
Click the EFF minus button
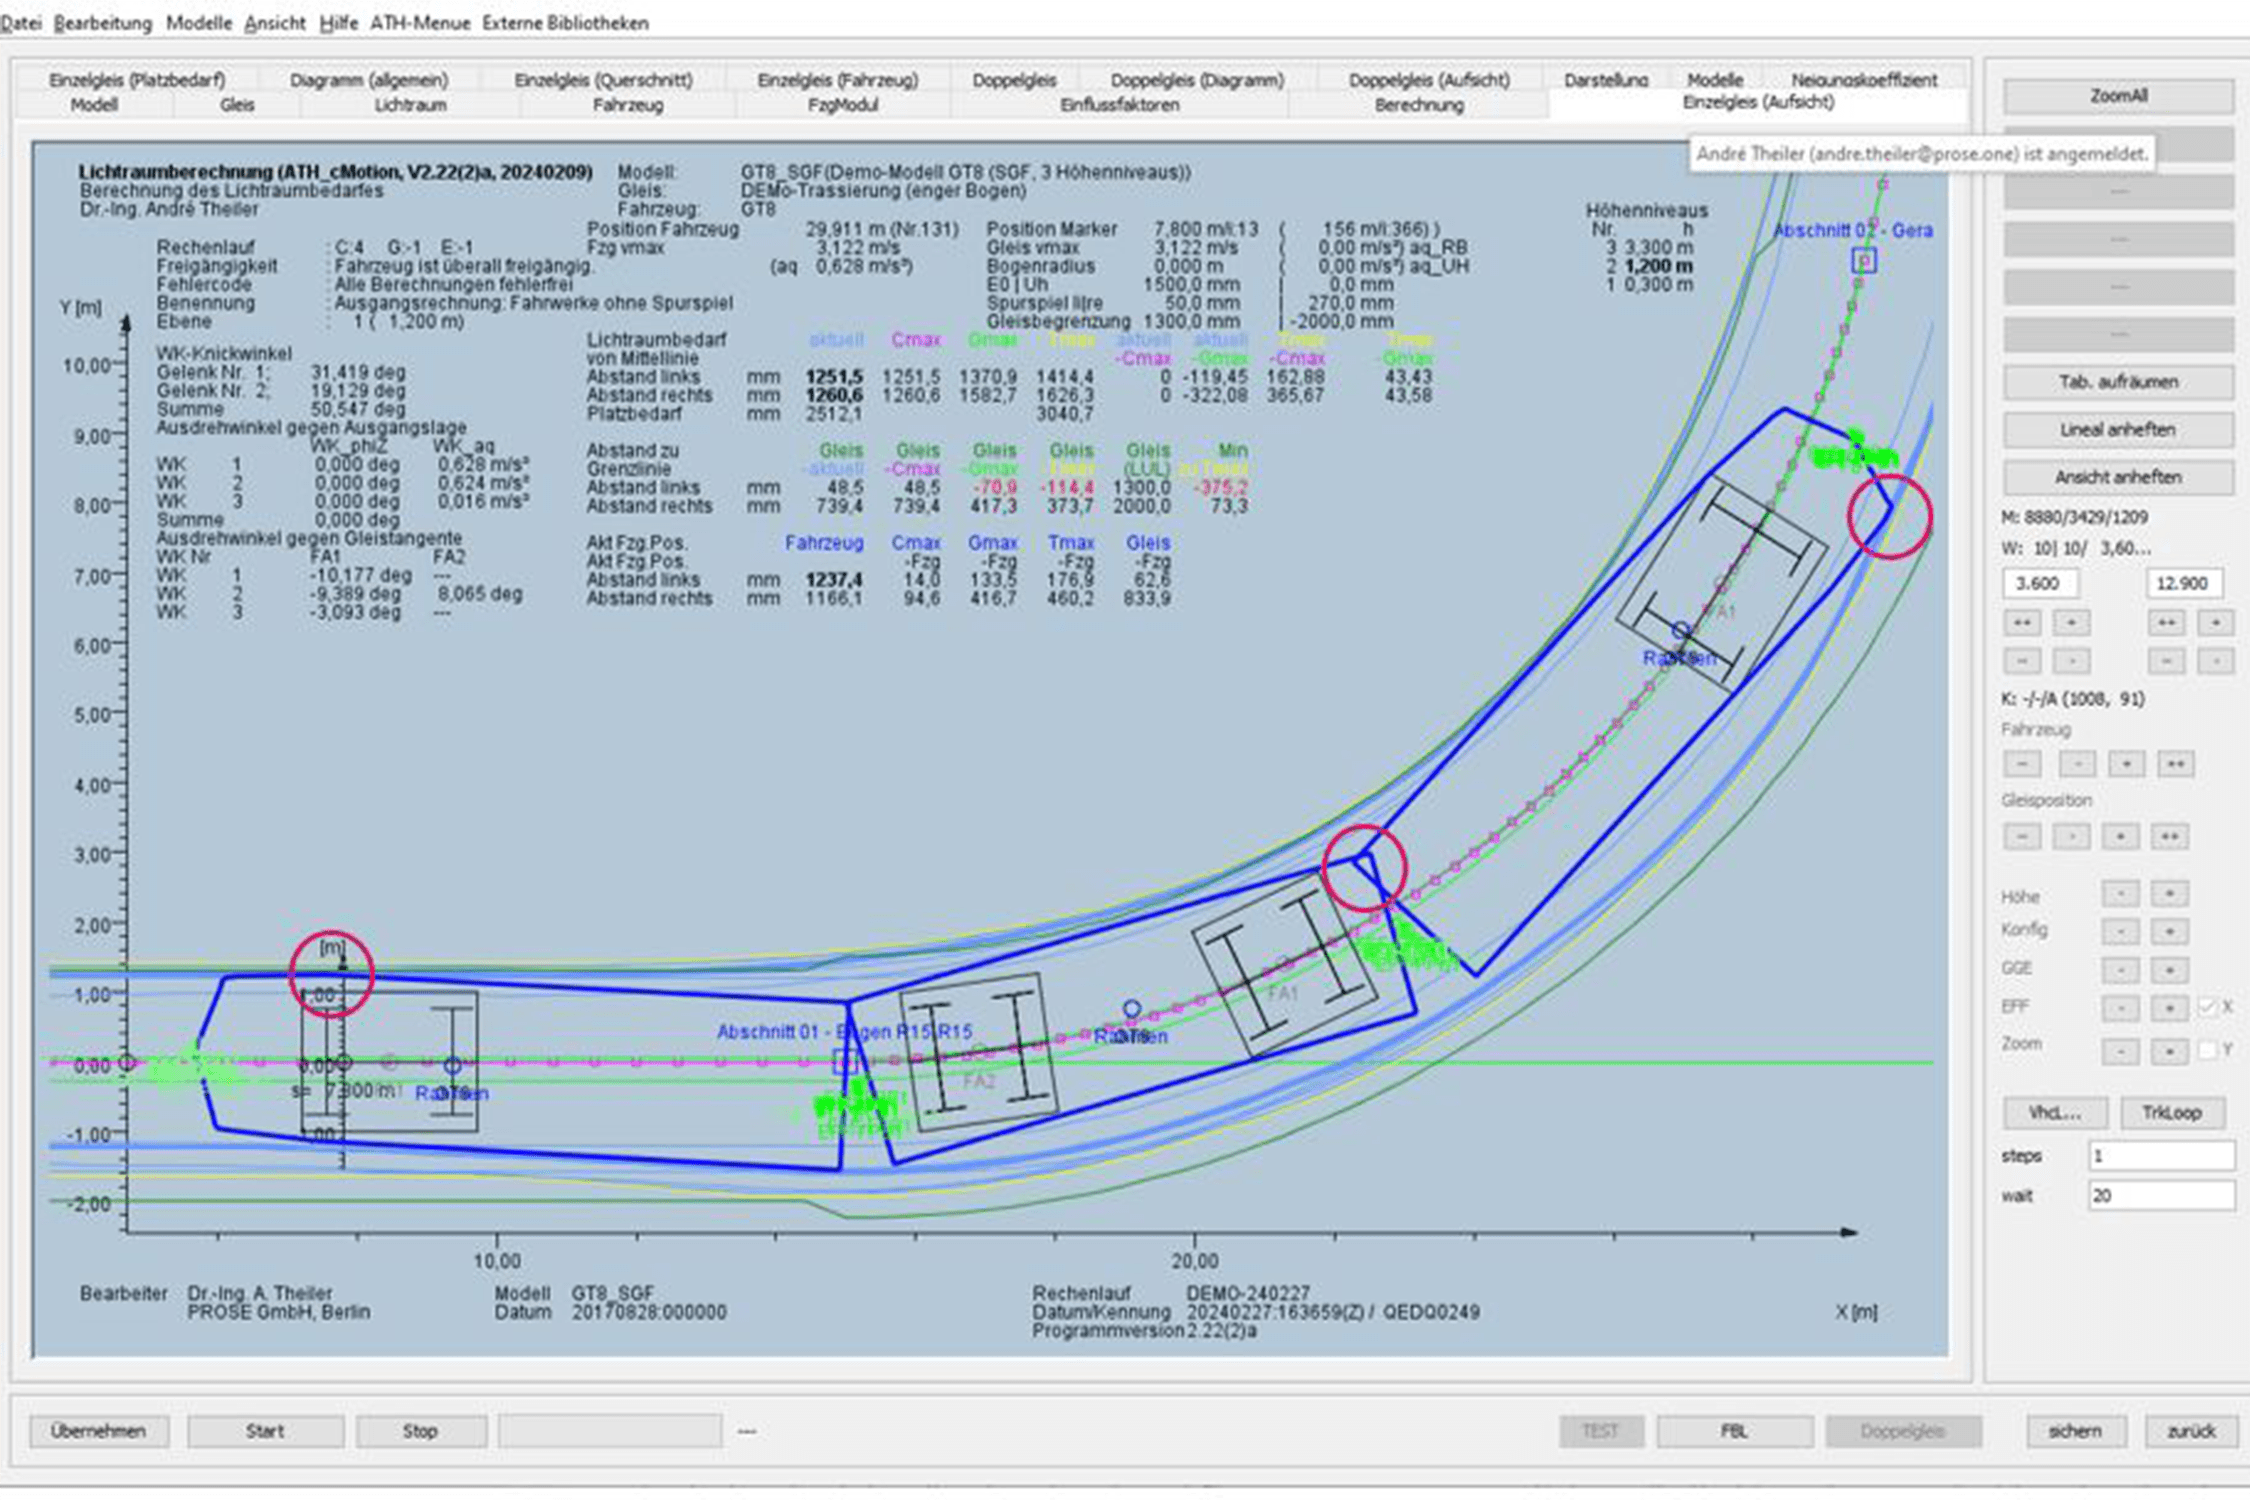[2119, 1008]
